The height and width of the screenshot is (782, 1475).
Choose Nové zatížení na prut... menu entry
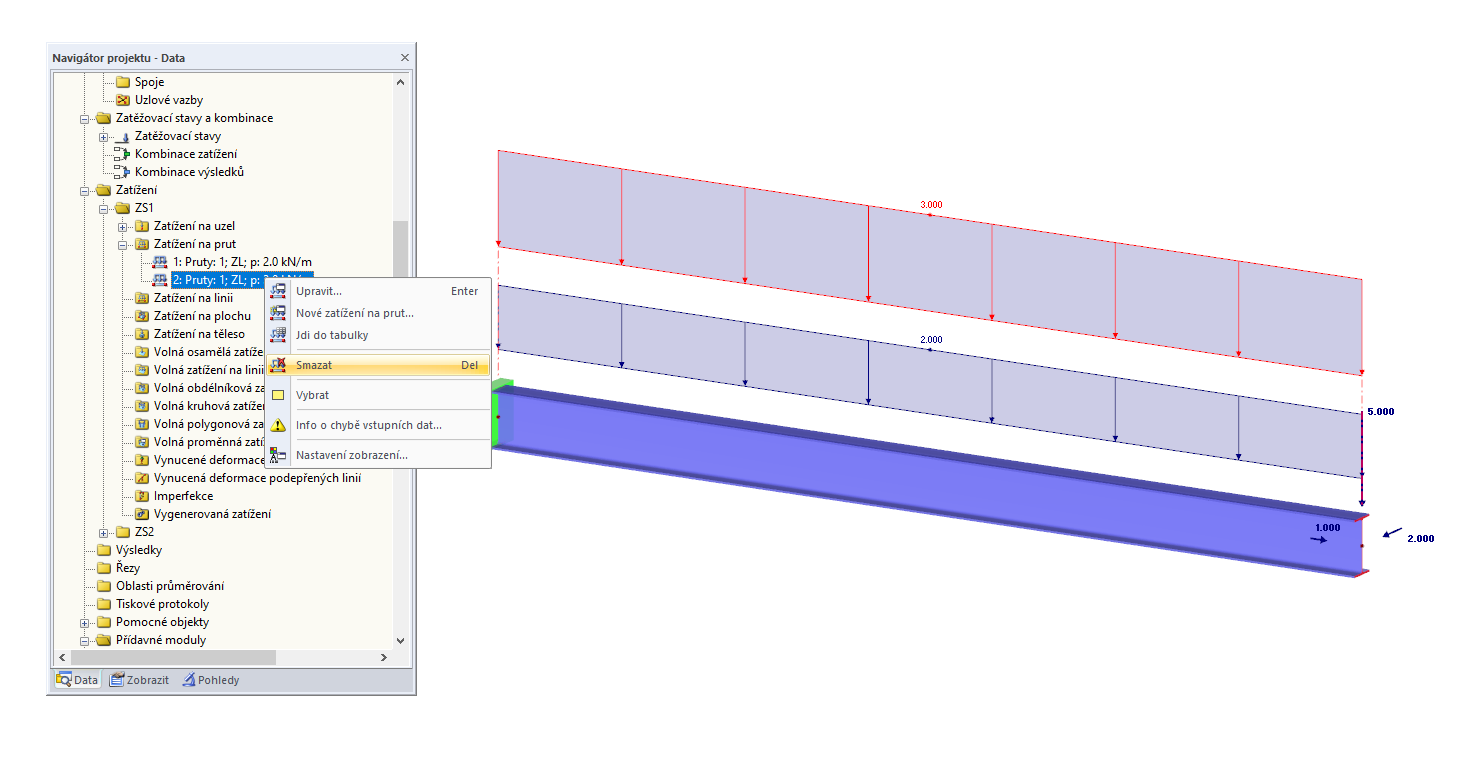point(378,313)
